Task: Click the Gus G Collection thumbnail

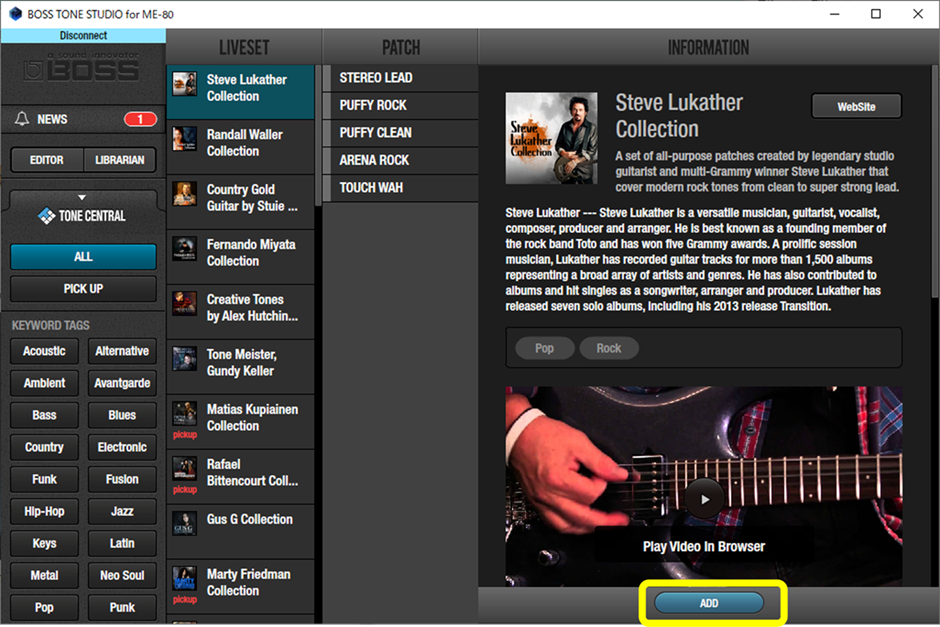Action: (185, 523)
